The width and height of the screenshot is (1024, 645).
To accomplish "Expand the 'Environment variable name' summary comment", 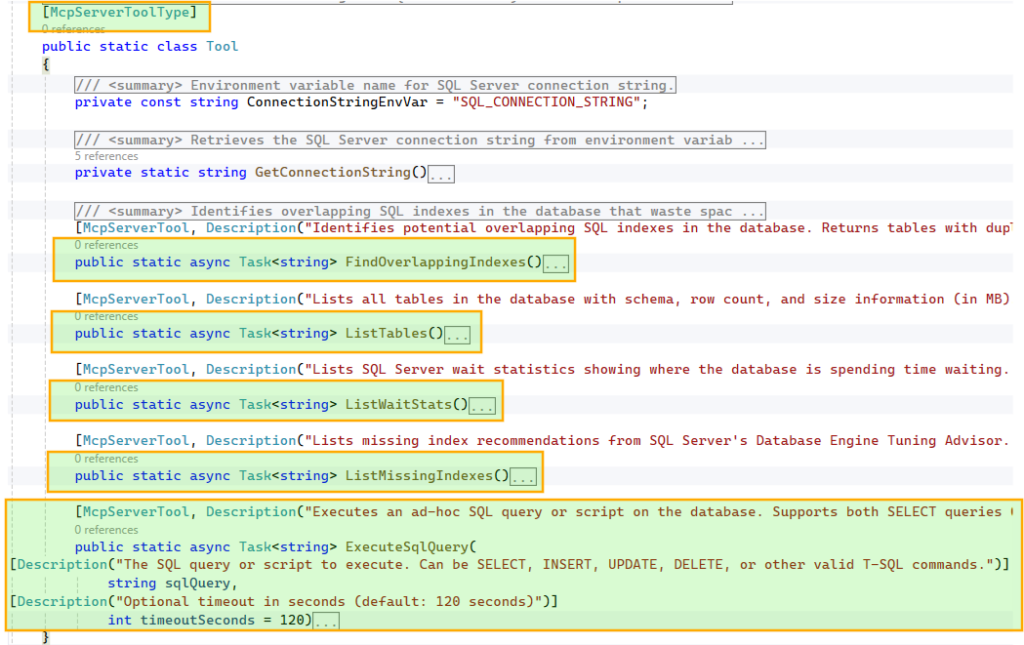I will (x=376, y=85).
